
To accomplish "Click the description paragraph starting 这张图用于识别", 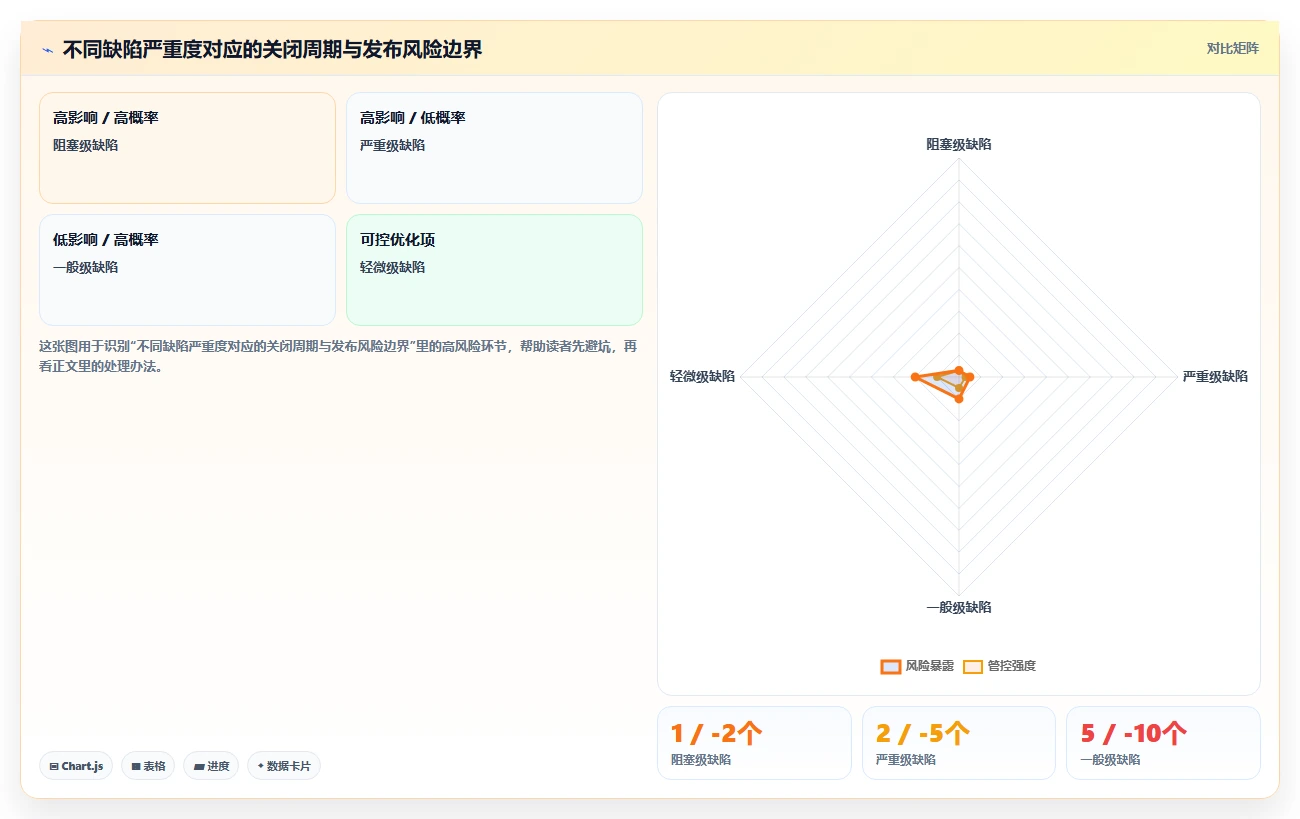I will click(338, 356).
